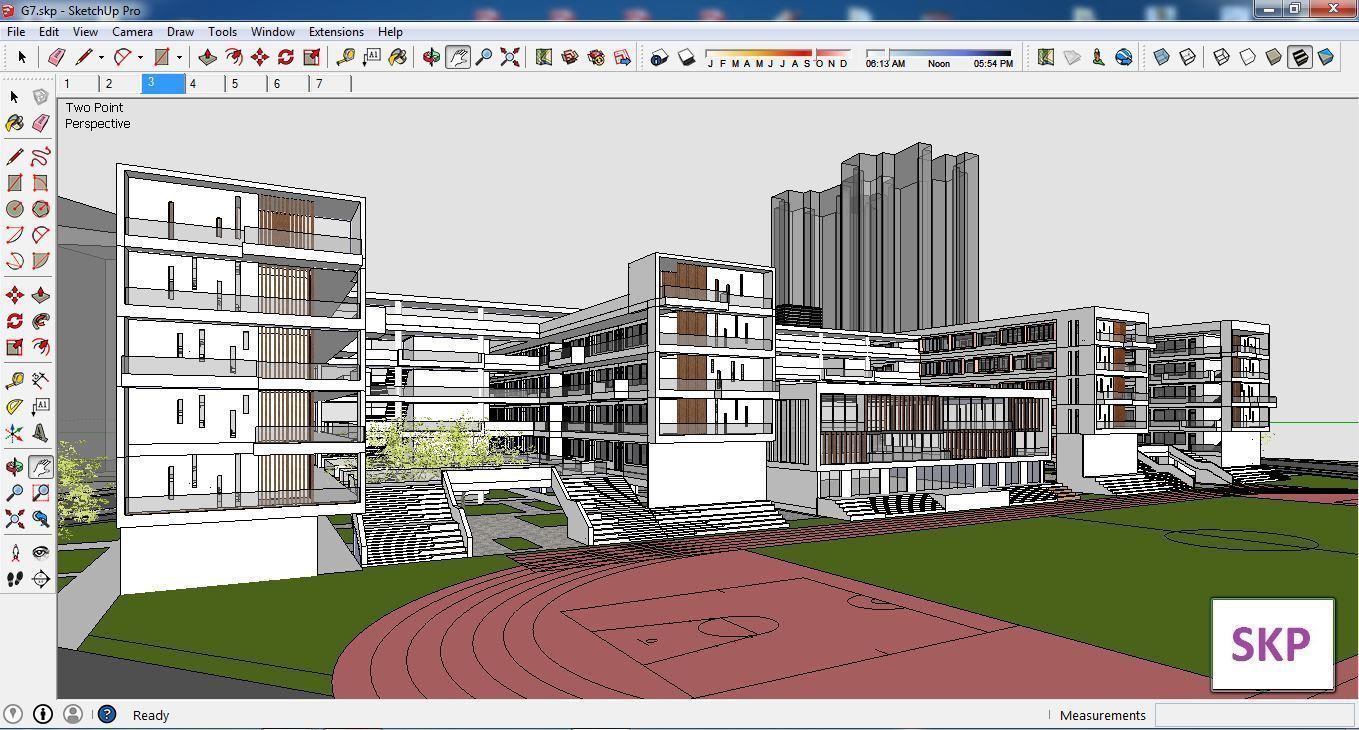Open Preview model in Google Earth icon
Viewport: 1359px width, 730px height.
pyautogui.click(x=1123, y=57)
